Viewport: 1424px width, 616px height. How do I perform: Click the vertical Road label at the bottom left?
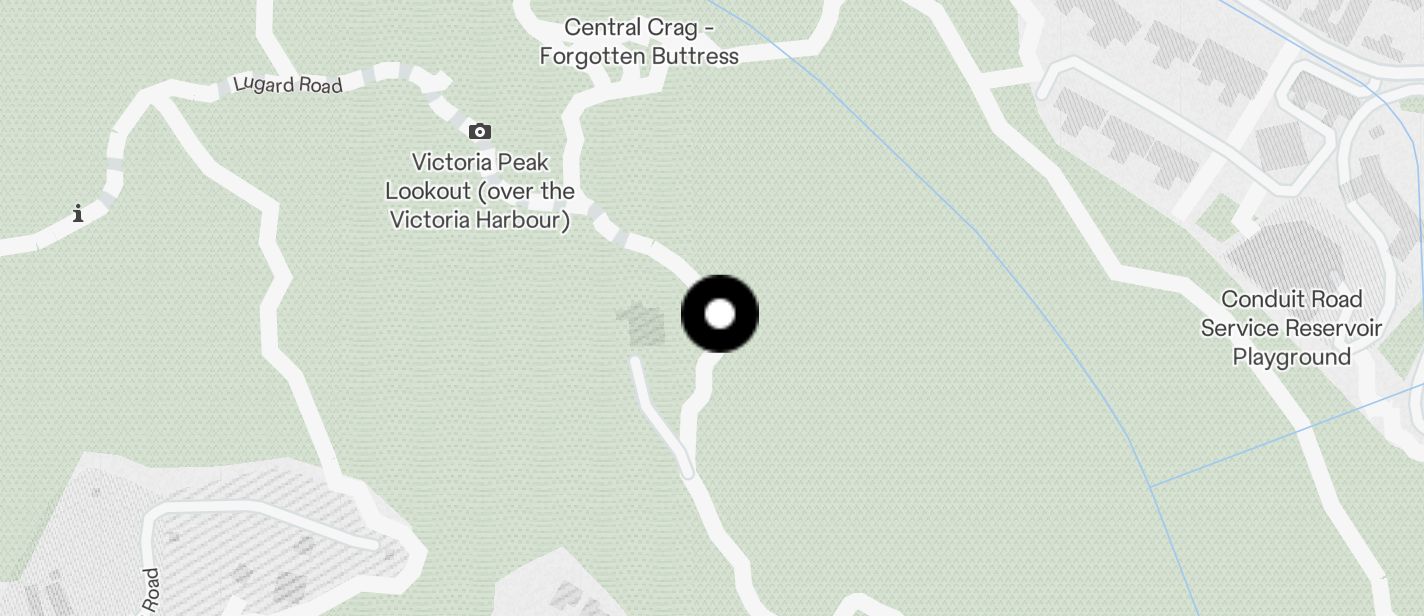pyautogui.click(x=150, y=591)
